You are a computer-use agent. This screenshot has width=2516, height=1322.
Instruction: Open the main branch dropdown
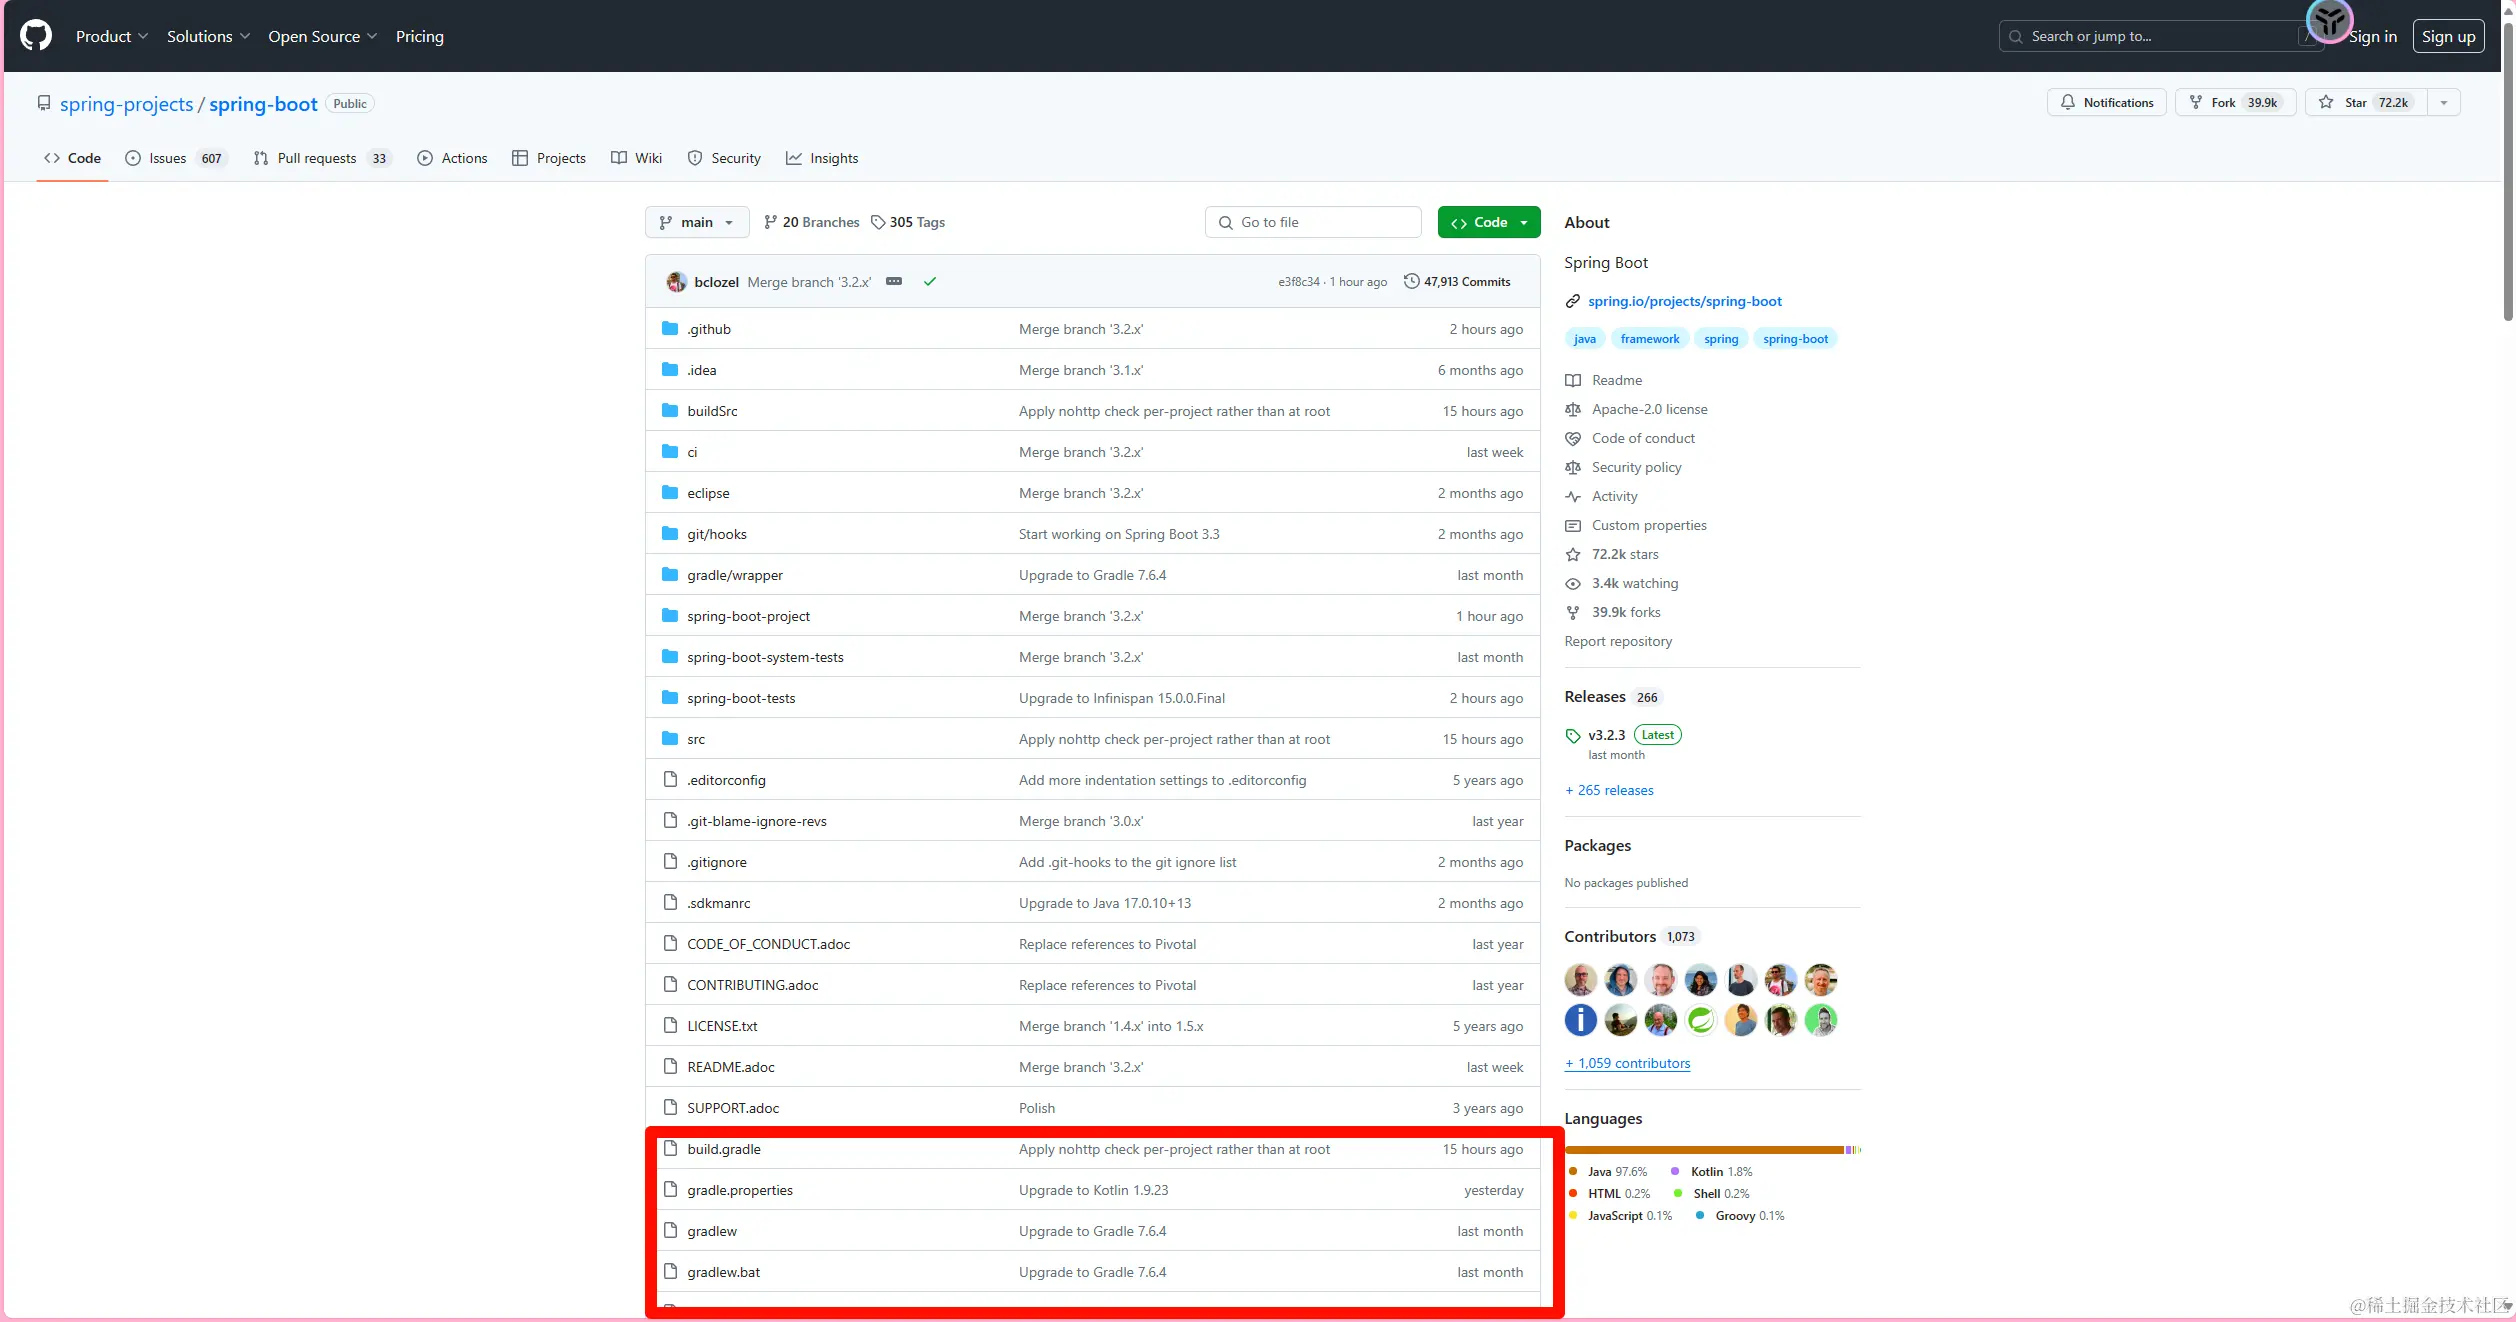point(697,222)
